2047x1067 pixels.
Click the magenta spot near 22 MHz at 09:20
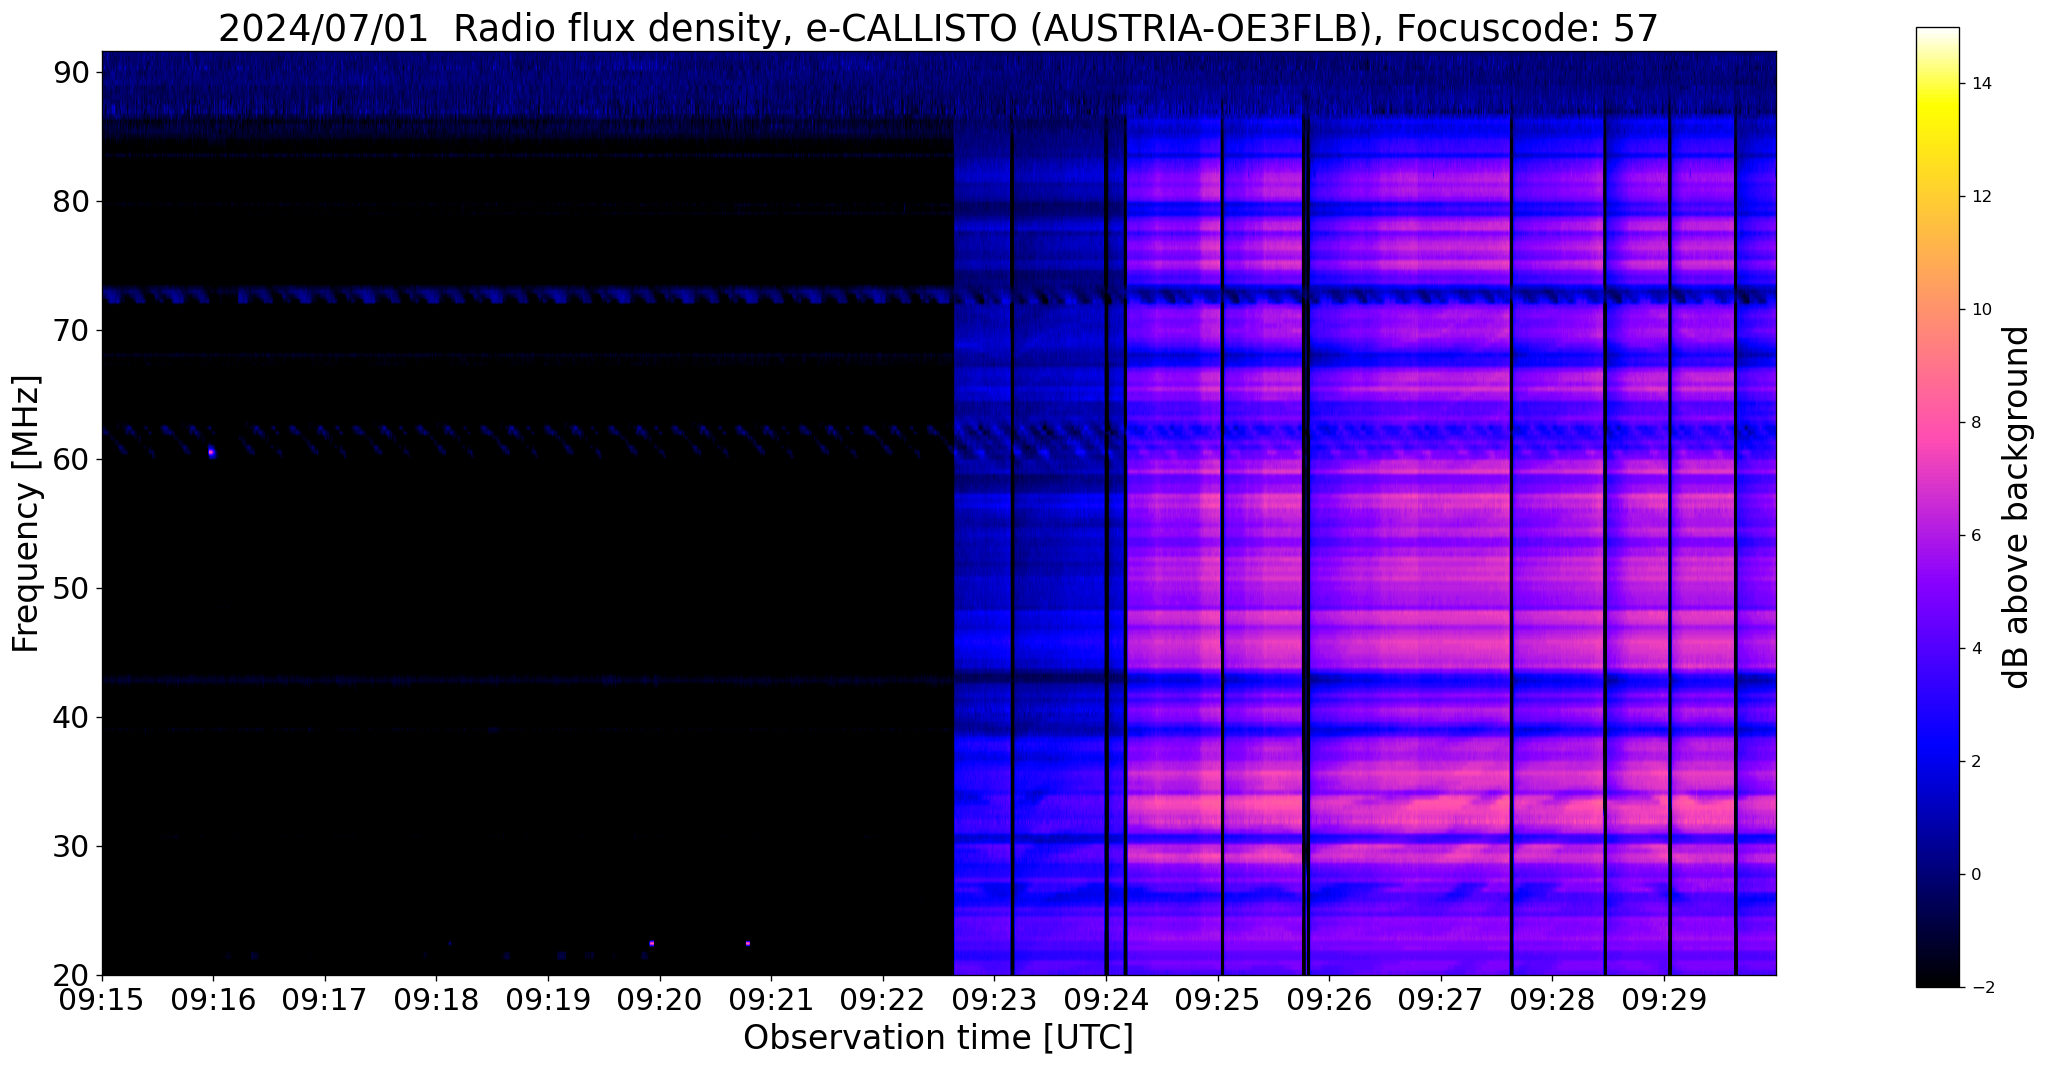coord(652,944)
